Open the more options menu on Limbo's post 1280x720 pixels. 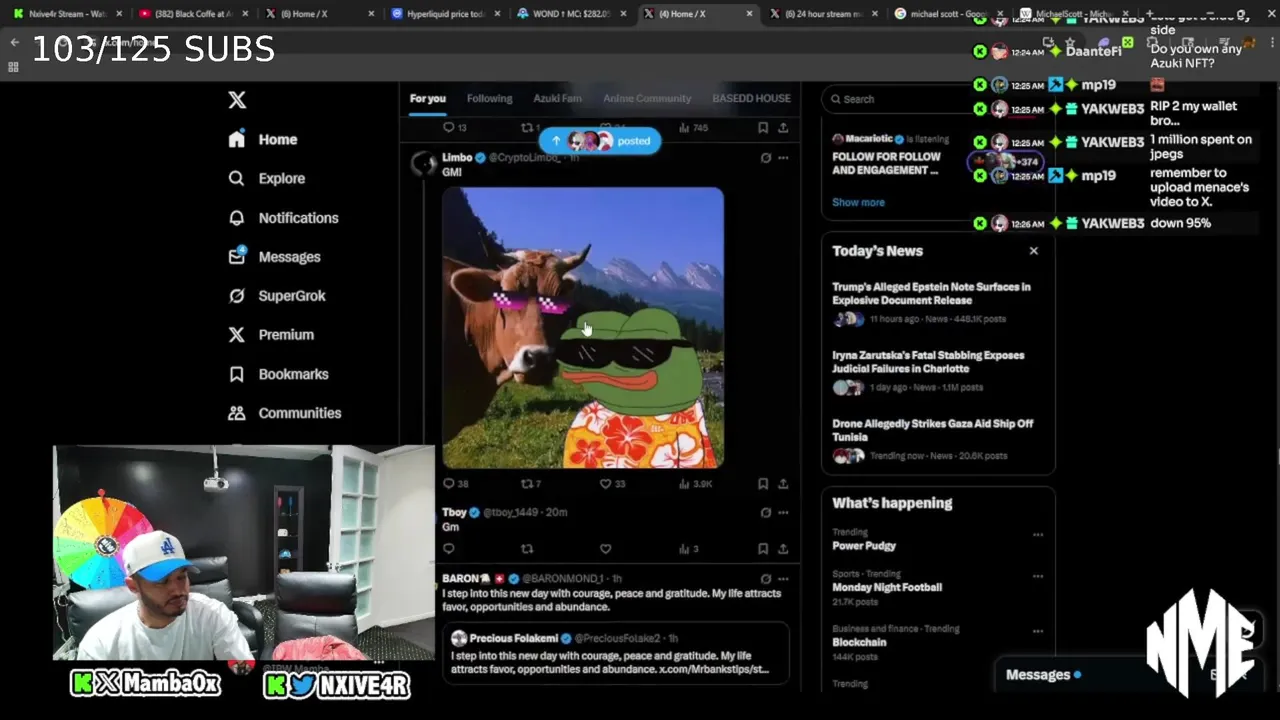coord(783,158)
